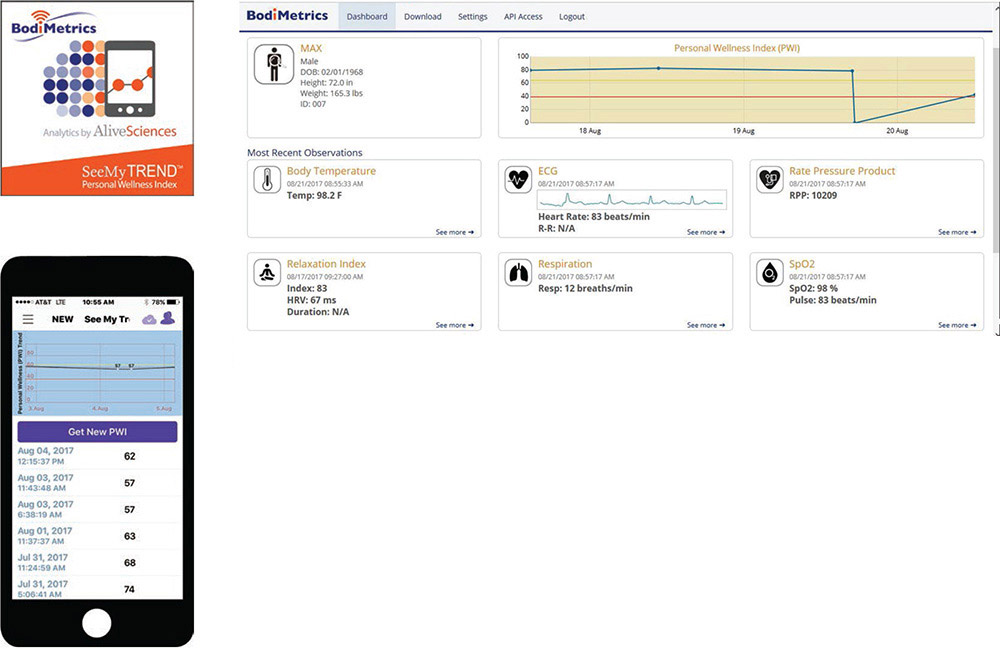
Task: Open the hamburger menu on phone app
Action: 28,319
